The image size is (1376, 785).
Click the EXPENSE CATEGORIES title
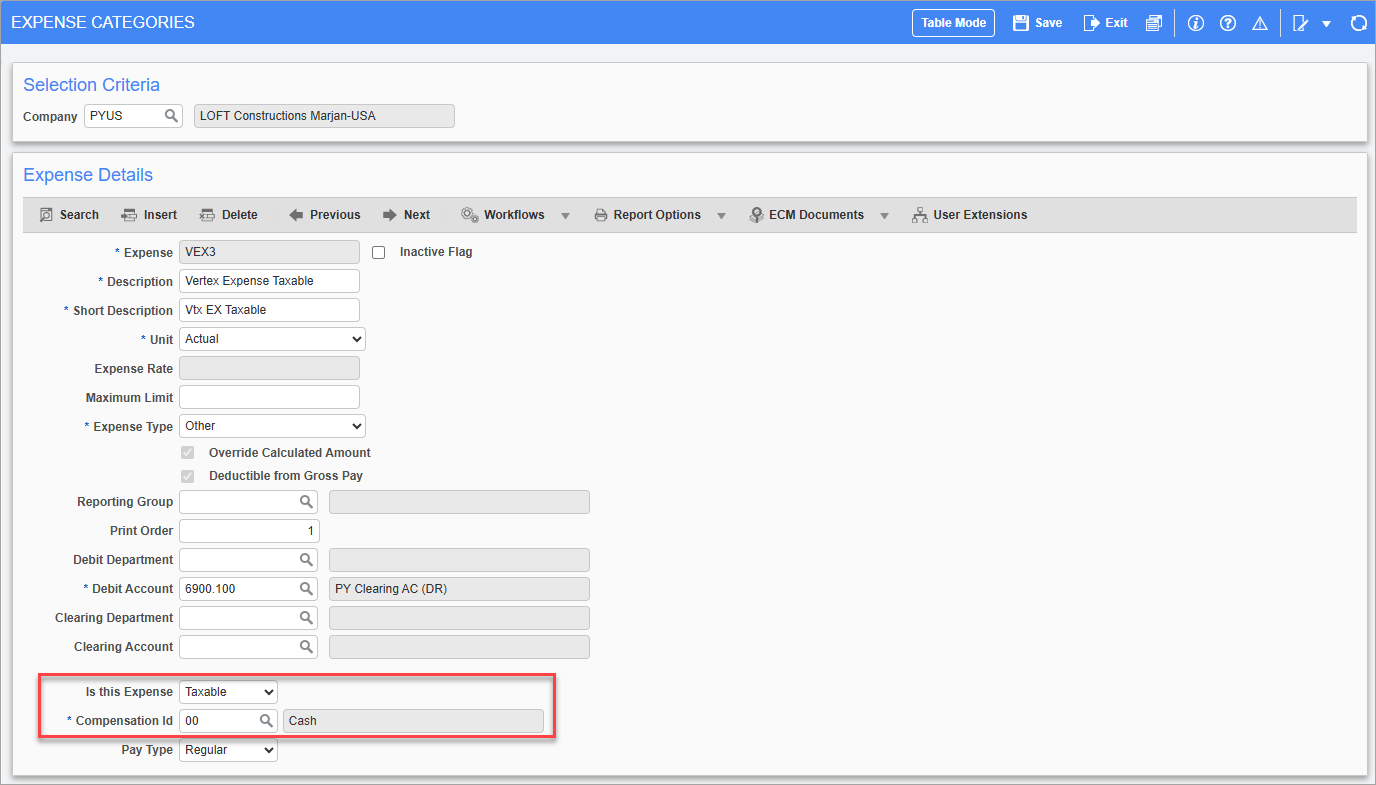(x=103, y=22)
